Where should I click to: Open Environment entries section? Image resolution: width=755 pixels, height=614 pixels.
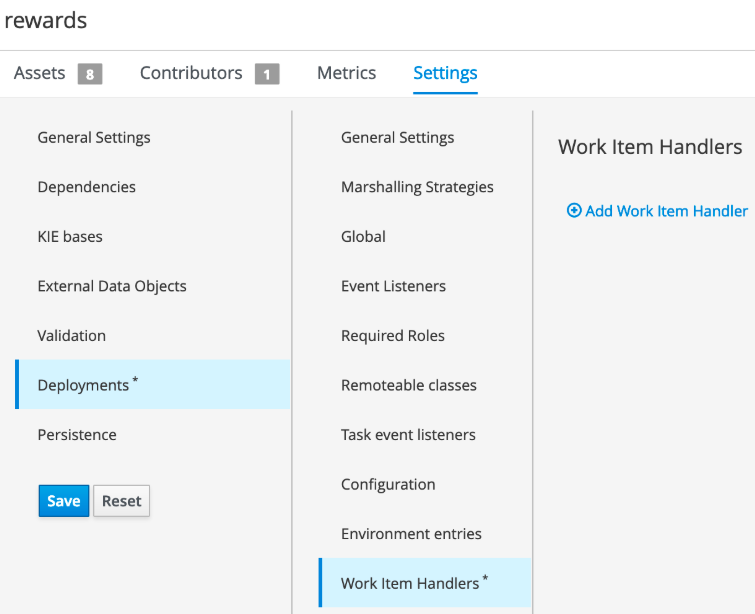[x=411, y=534]
